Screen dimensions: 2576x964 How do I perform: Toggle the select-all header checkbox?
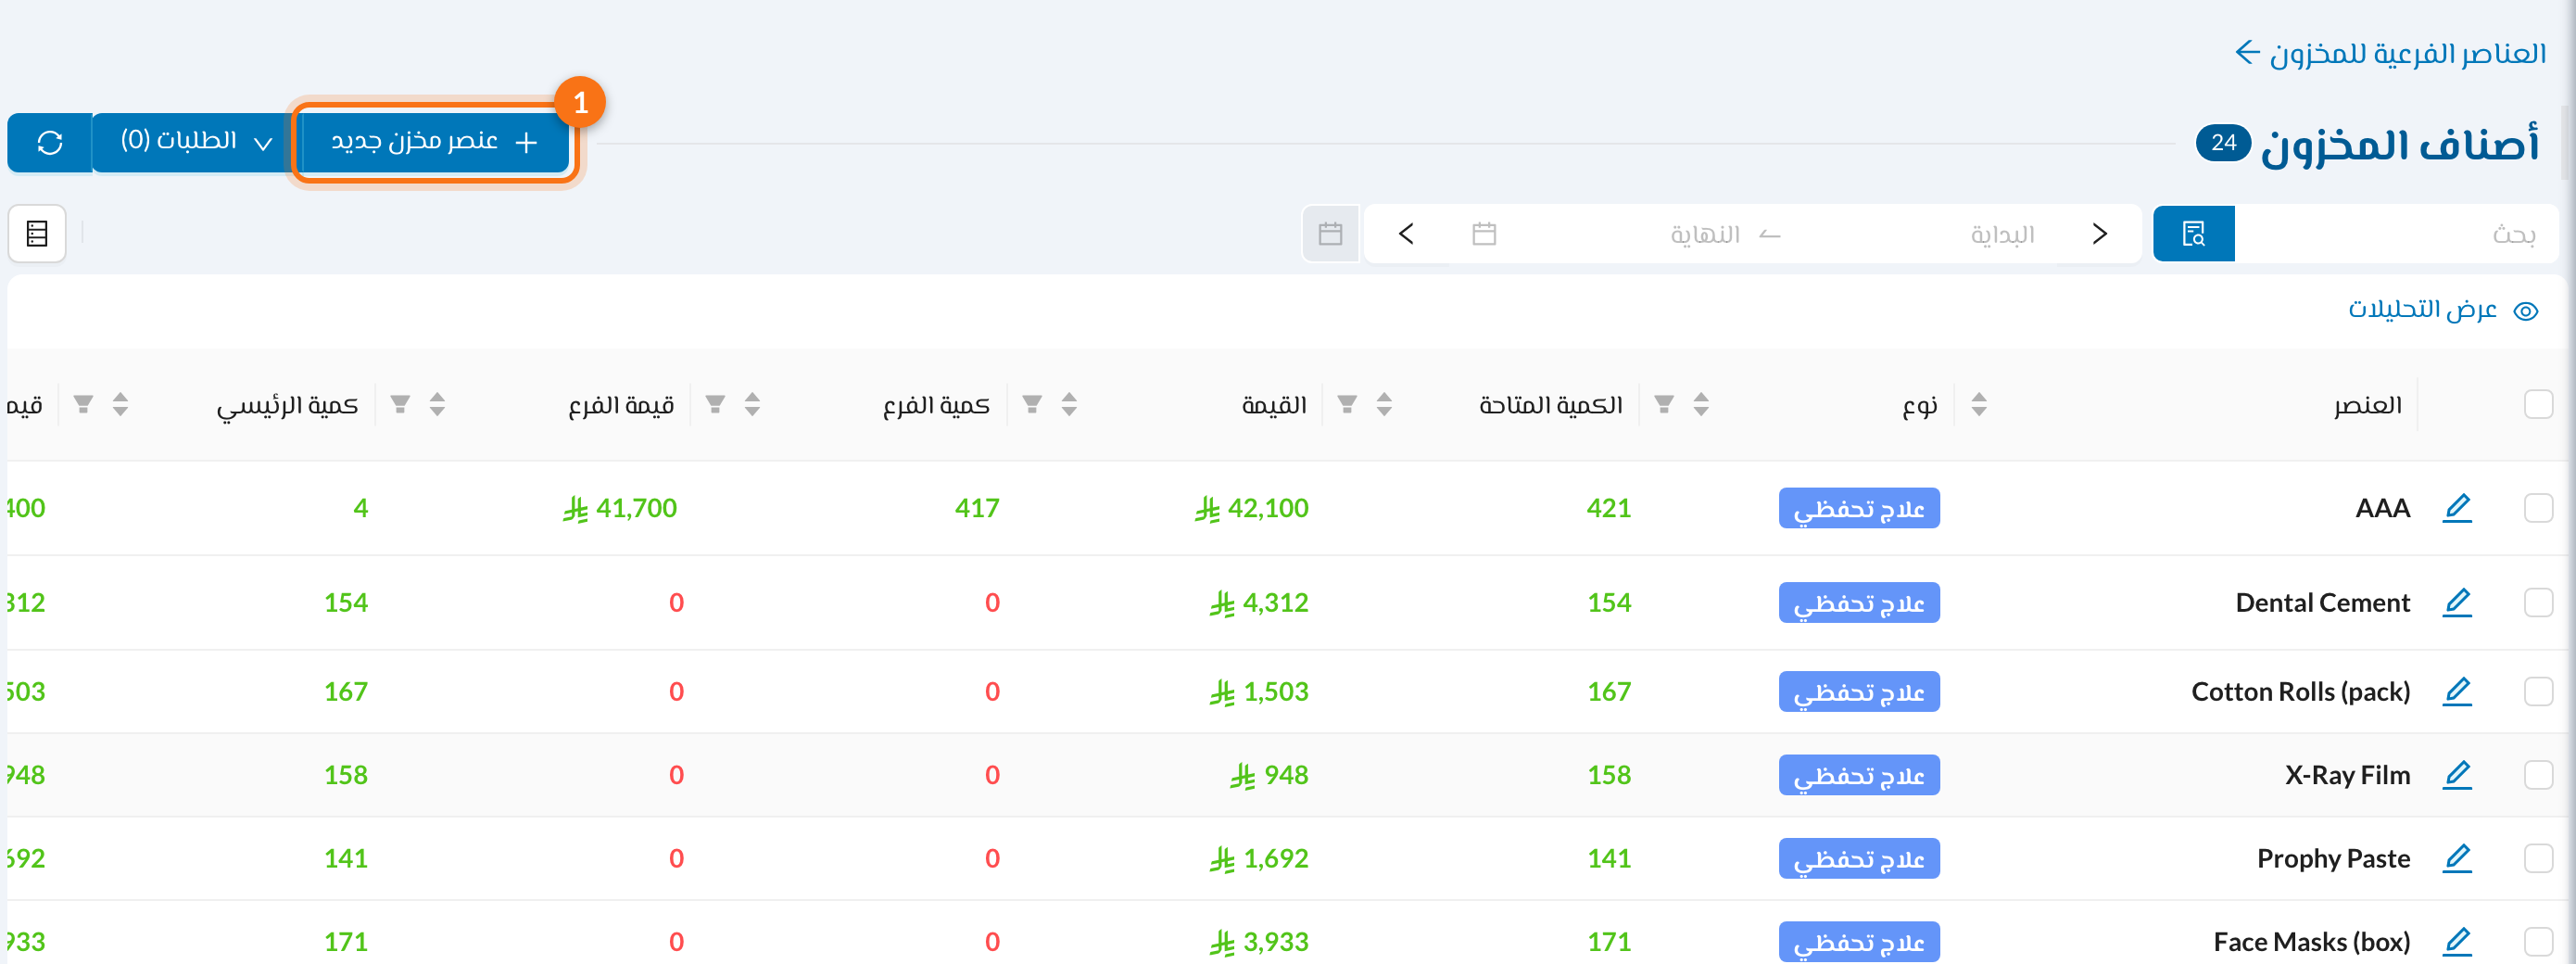2538,404
